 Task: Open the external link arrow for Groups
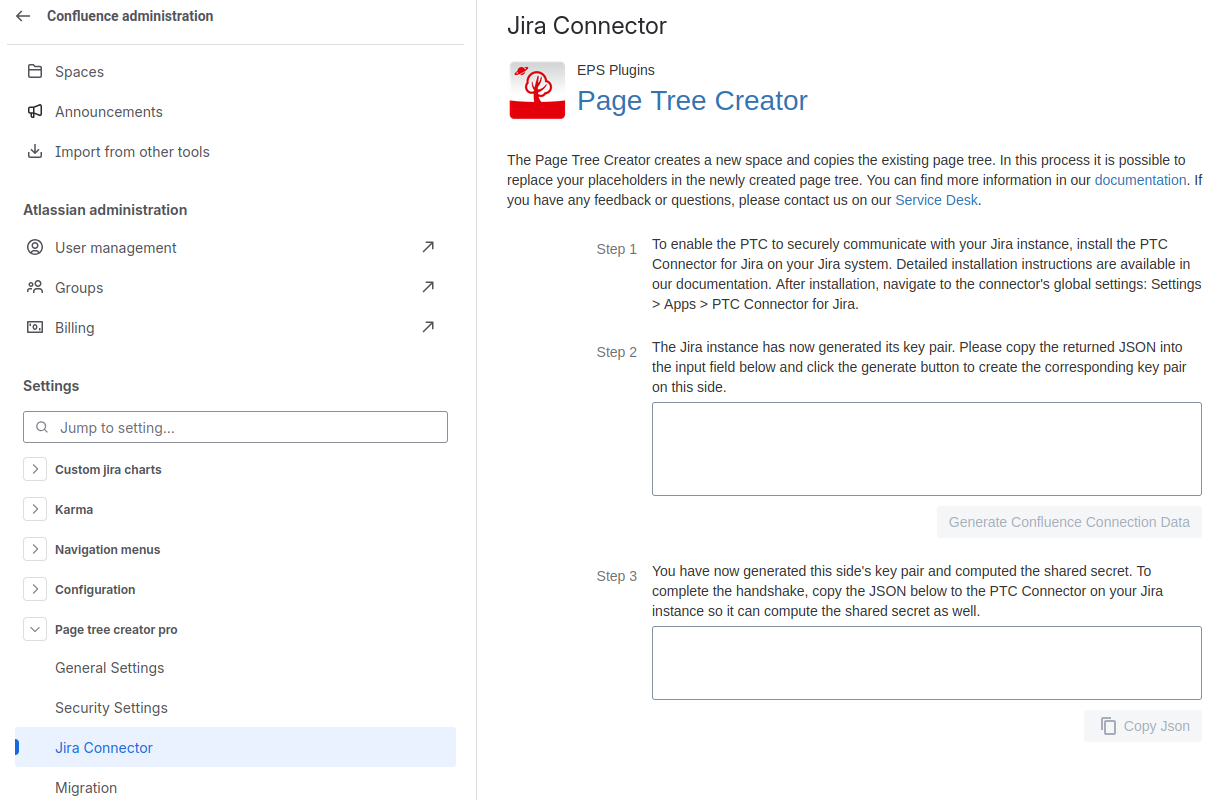(428, 288)
